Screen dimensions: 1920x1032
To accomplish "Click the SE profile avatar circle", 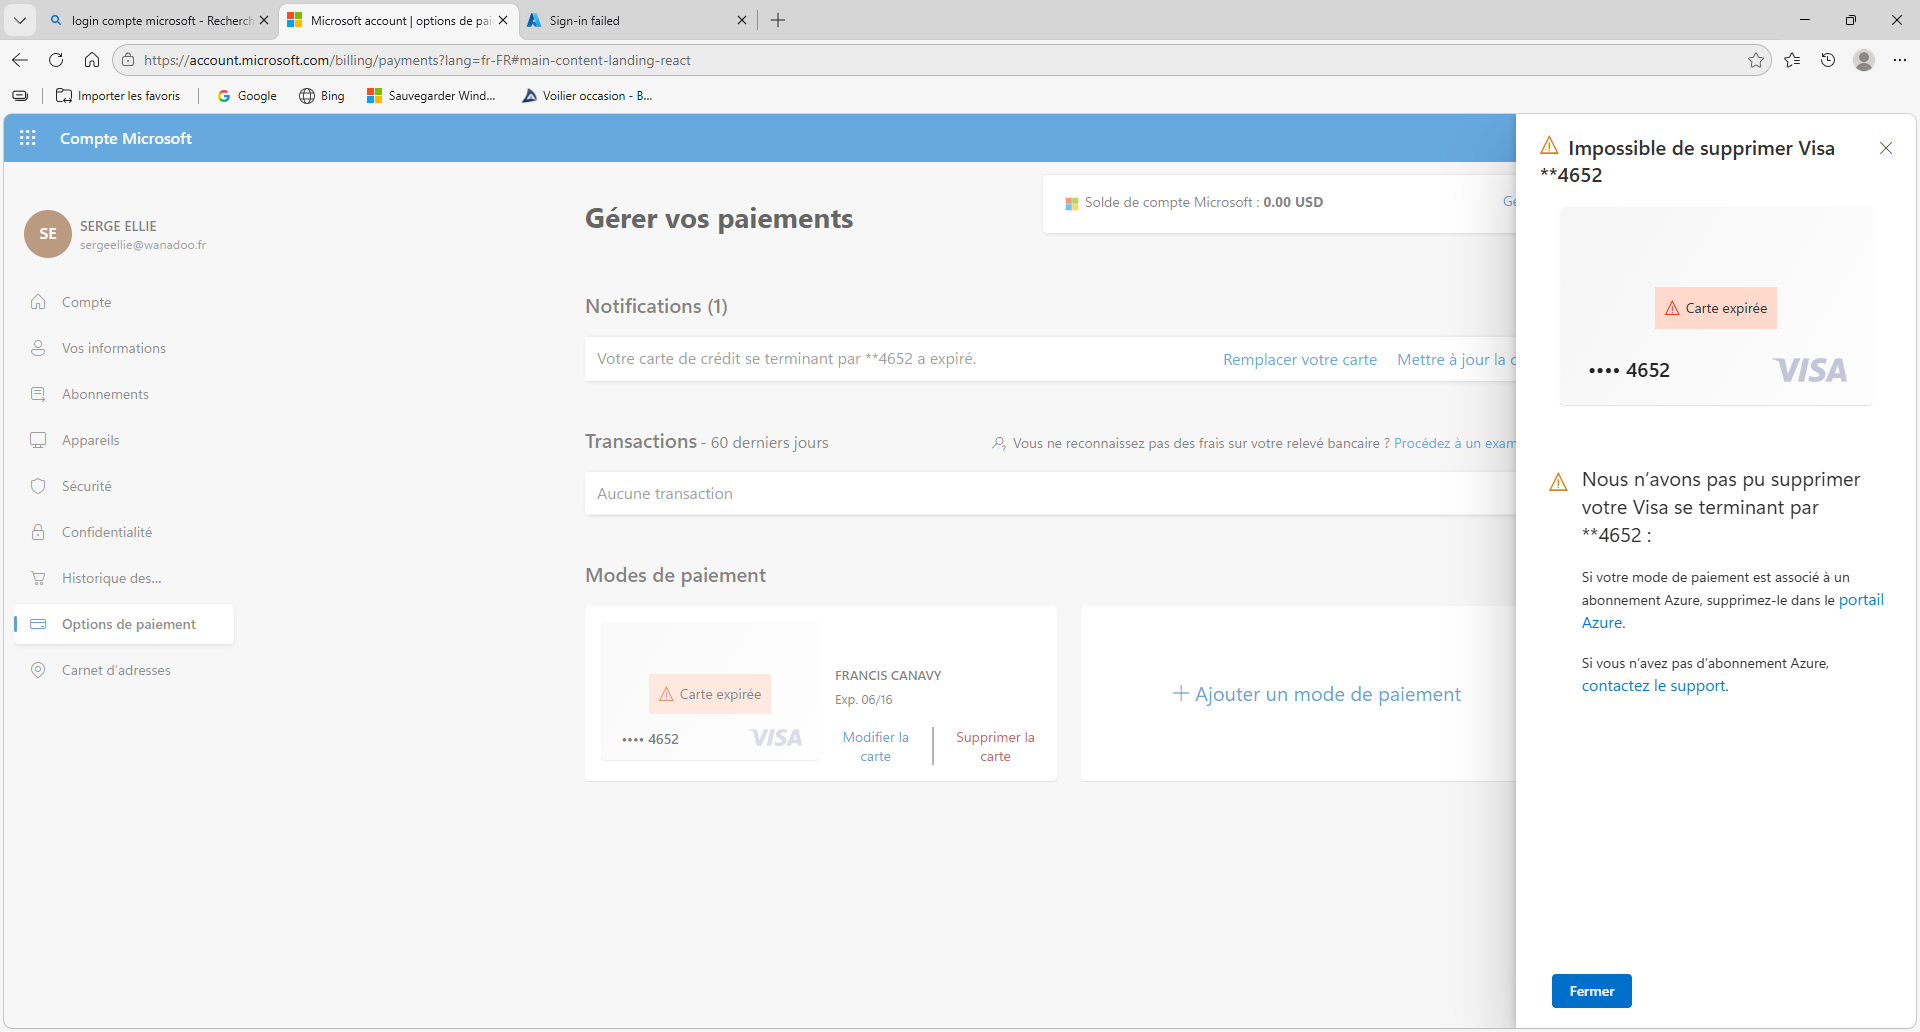I will (48, 234).
